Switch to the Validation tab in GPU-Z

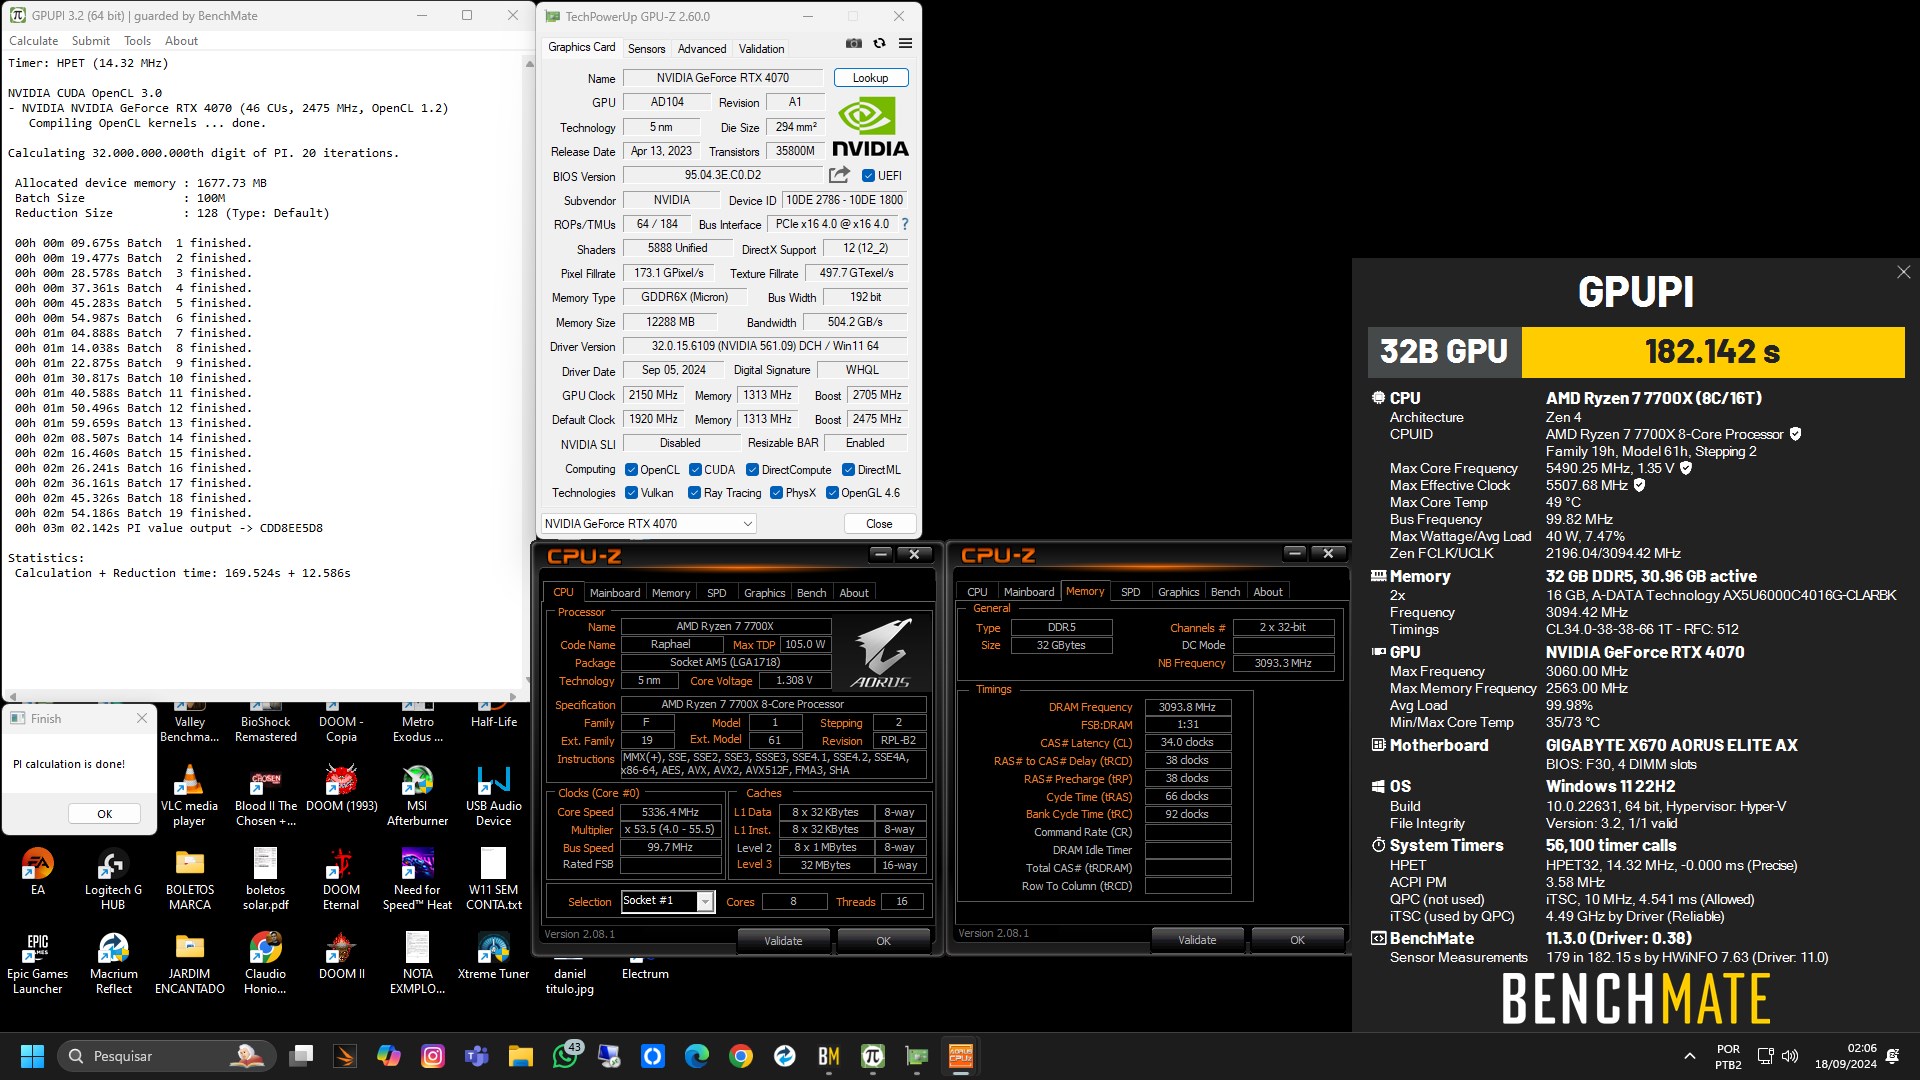coord(761,49)
